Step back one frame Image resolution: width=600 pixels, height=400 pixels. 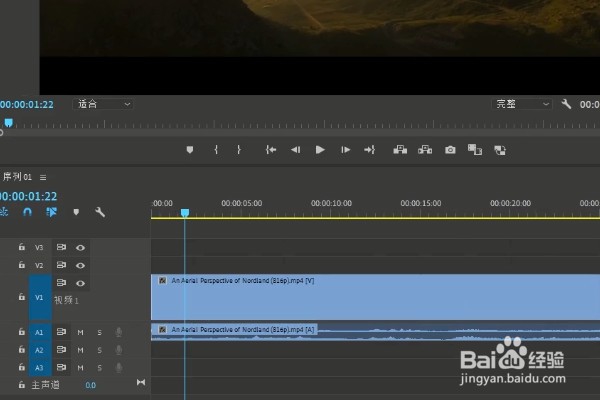tap(295, 150)
